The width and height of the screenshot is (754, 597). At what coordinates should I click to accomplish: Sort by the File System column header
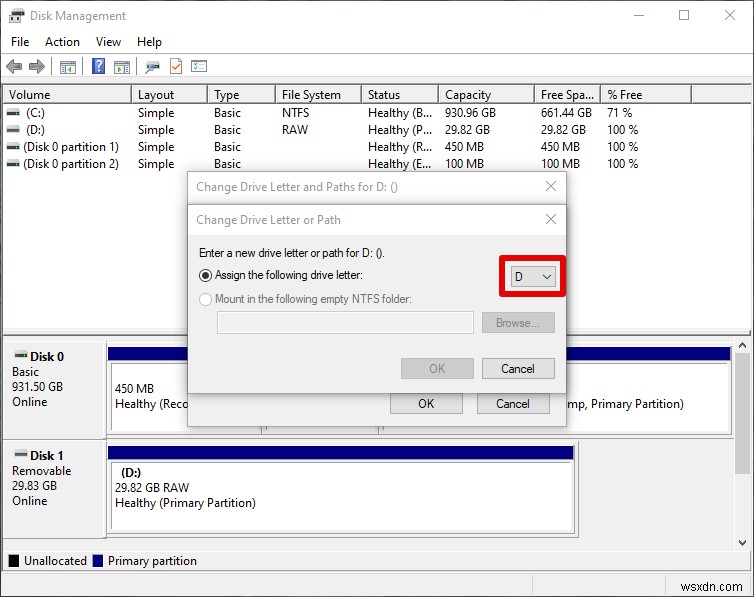(x=318, y=94)
